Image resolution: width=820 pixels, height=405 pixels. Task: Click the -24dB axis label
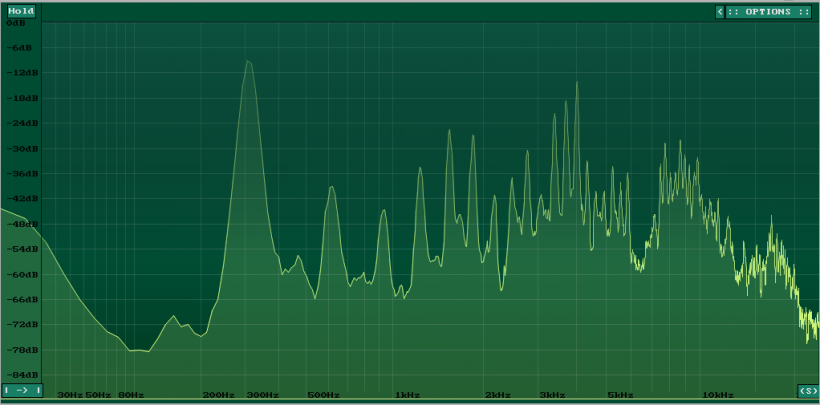(x=20, y=123)
